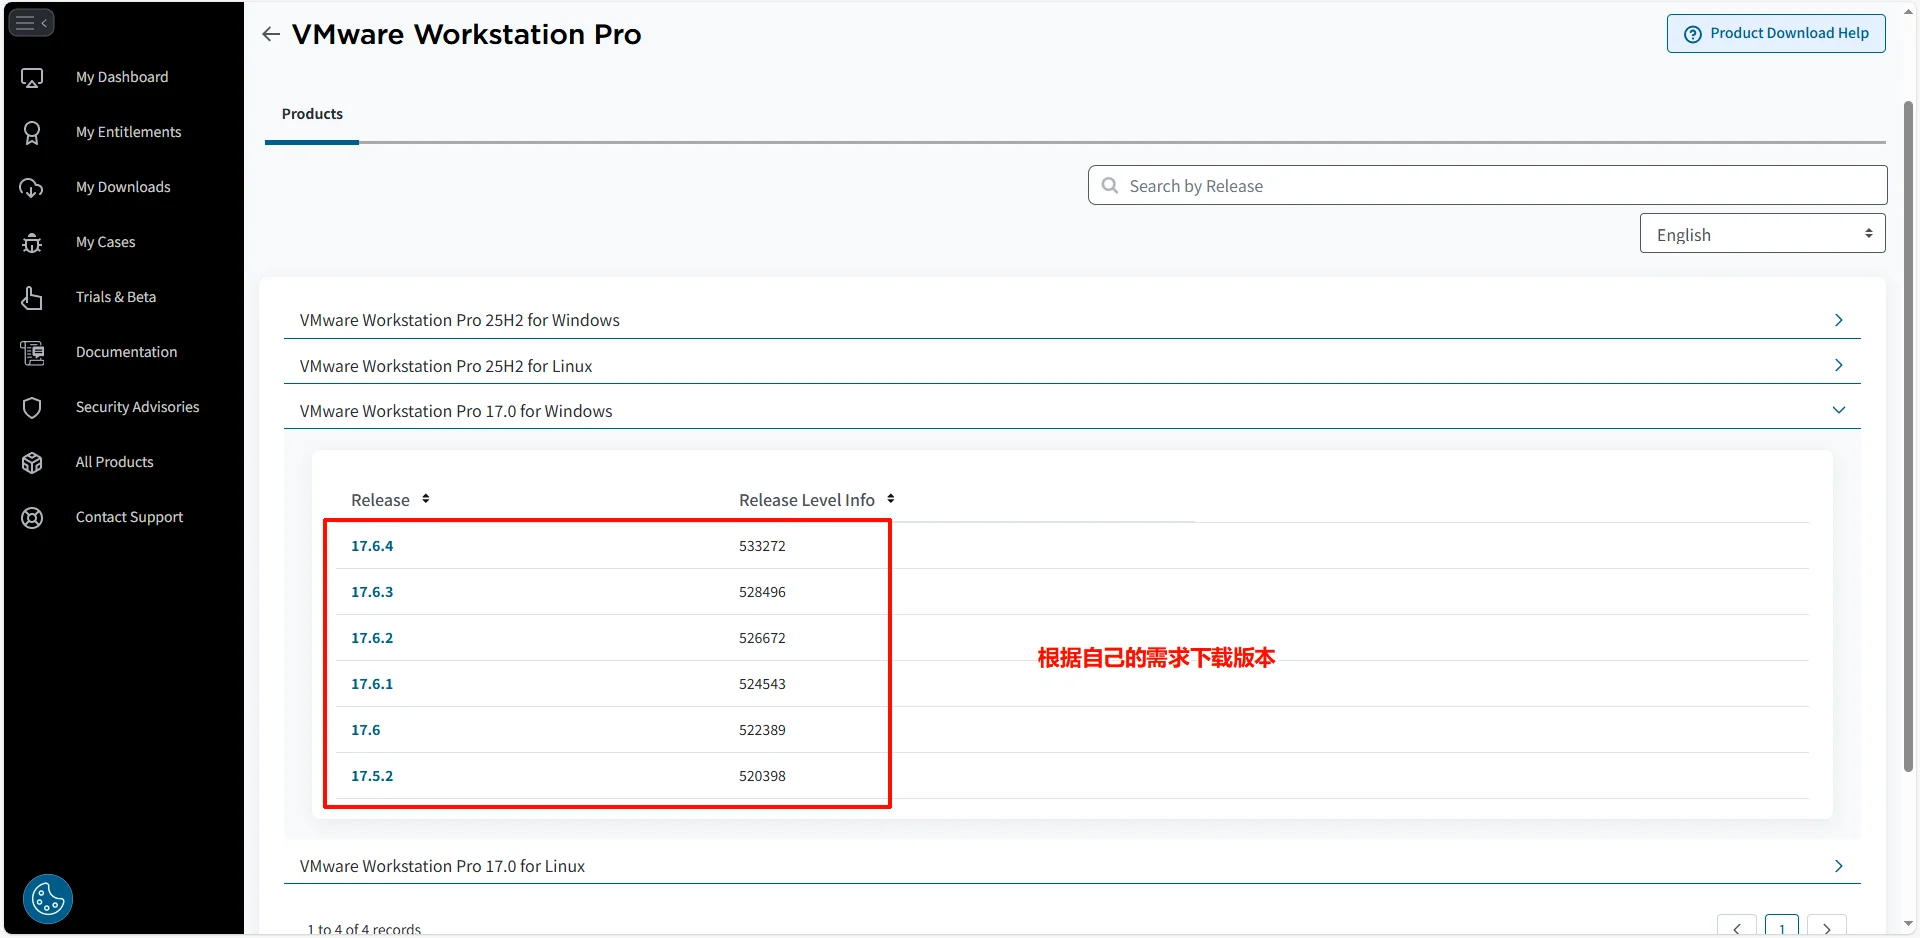
Task: Collapse the sidebar with the hamburger icon
Action: point(31,22)
